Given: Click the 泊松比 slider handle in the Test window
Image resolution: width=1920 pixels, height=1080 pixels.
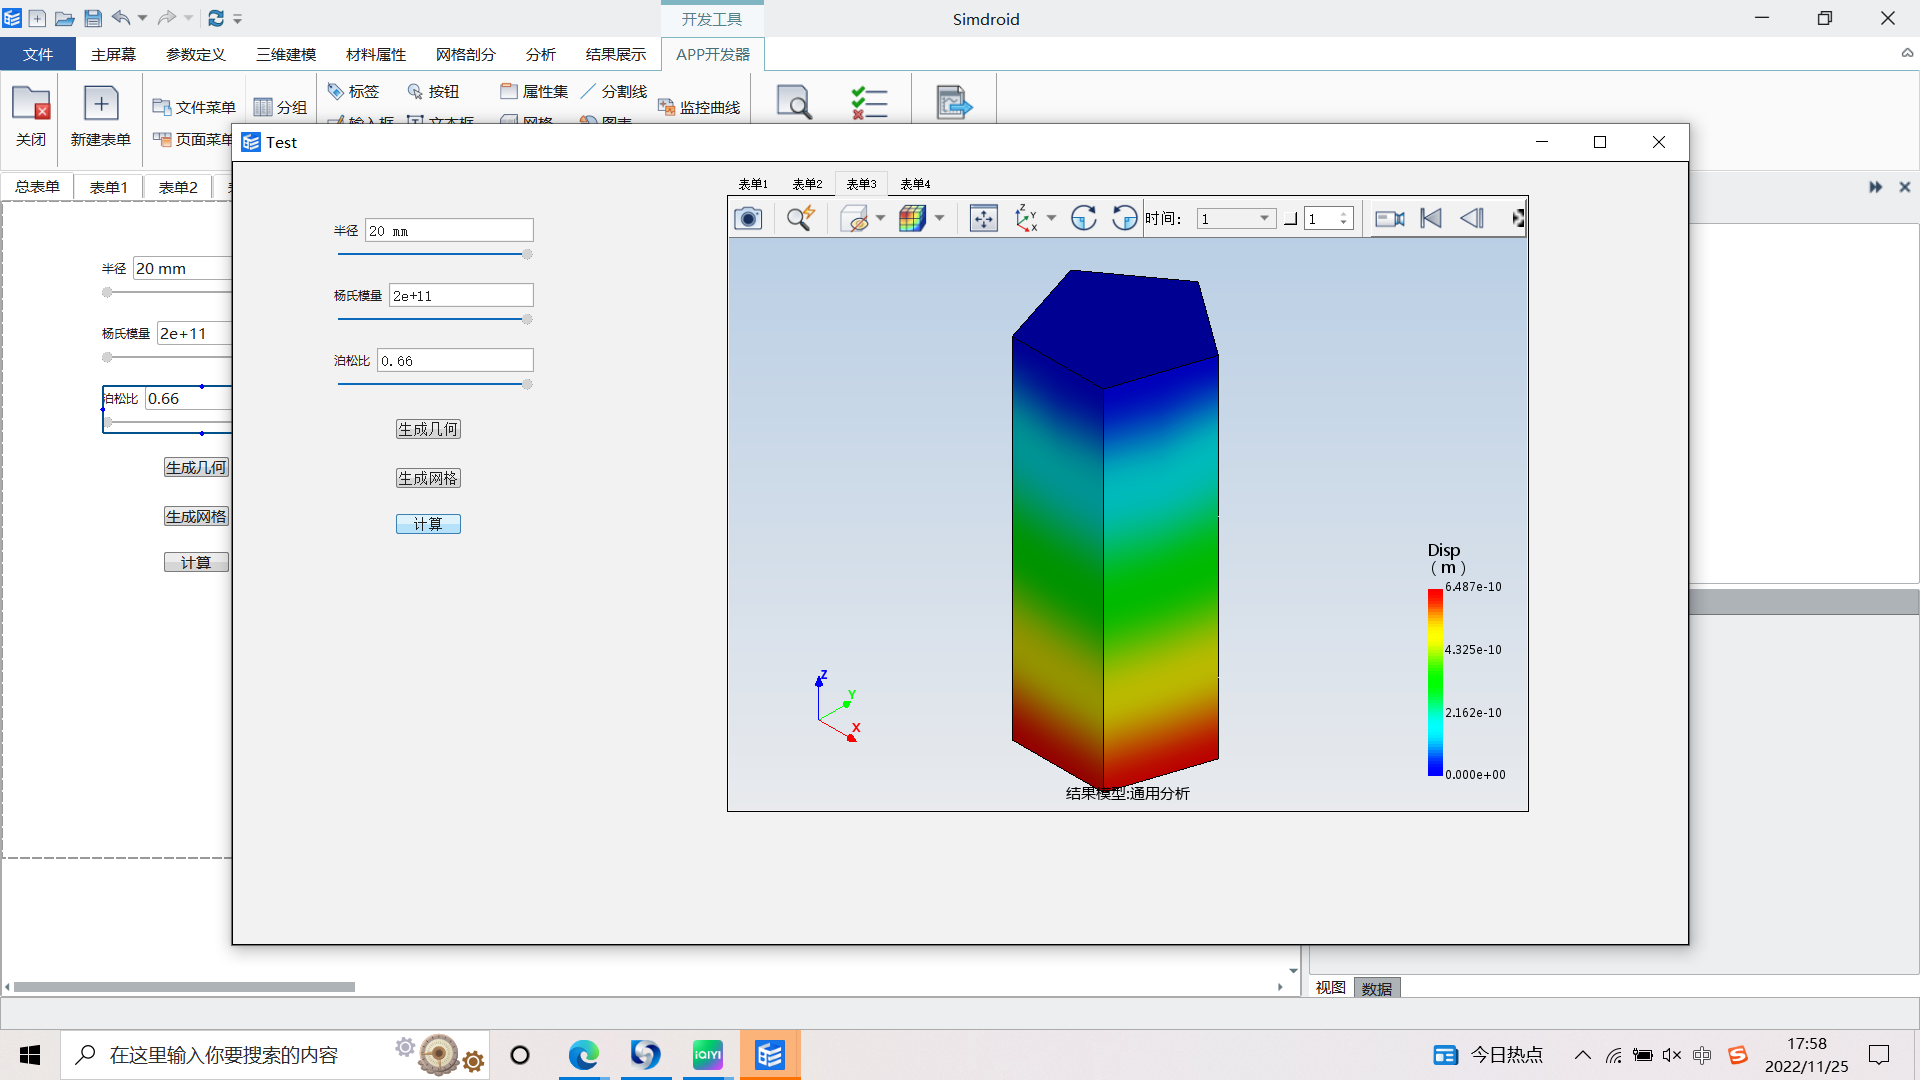Looking at the screenshot, I should click(x=527, y=384).
